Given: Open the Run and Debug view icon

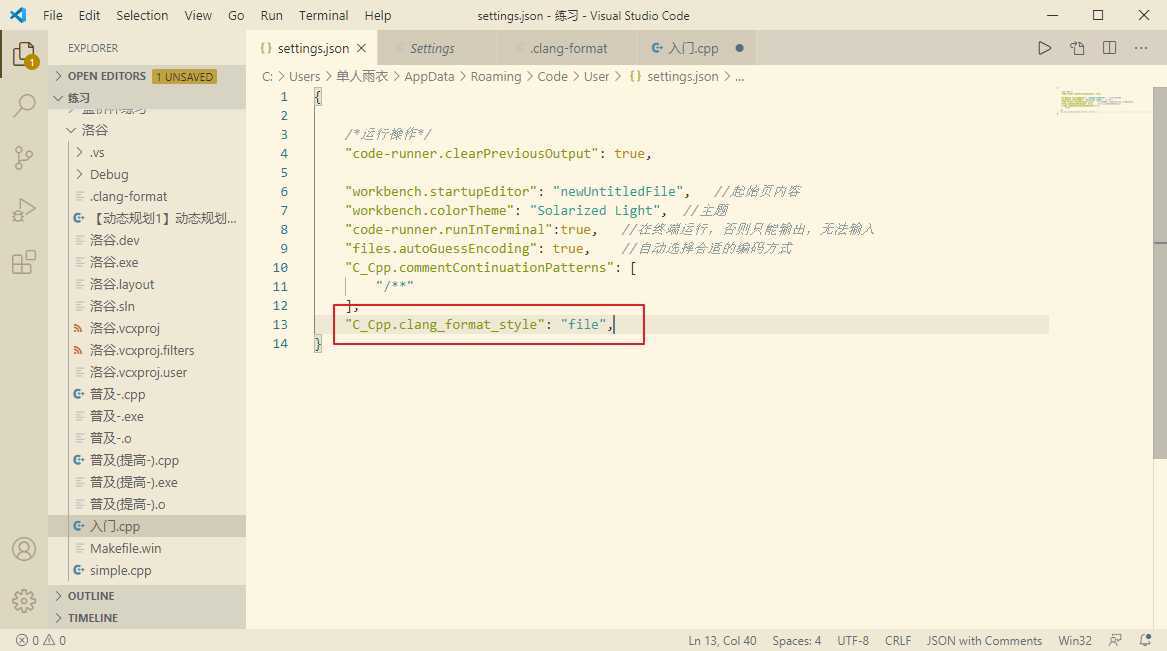Looking at the screenshot, I should (24, 210).
